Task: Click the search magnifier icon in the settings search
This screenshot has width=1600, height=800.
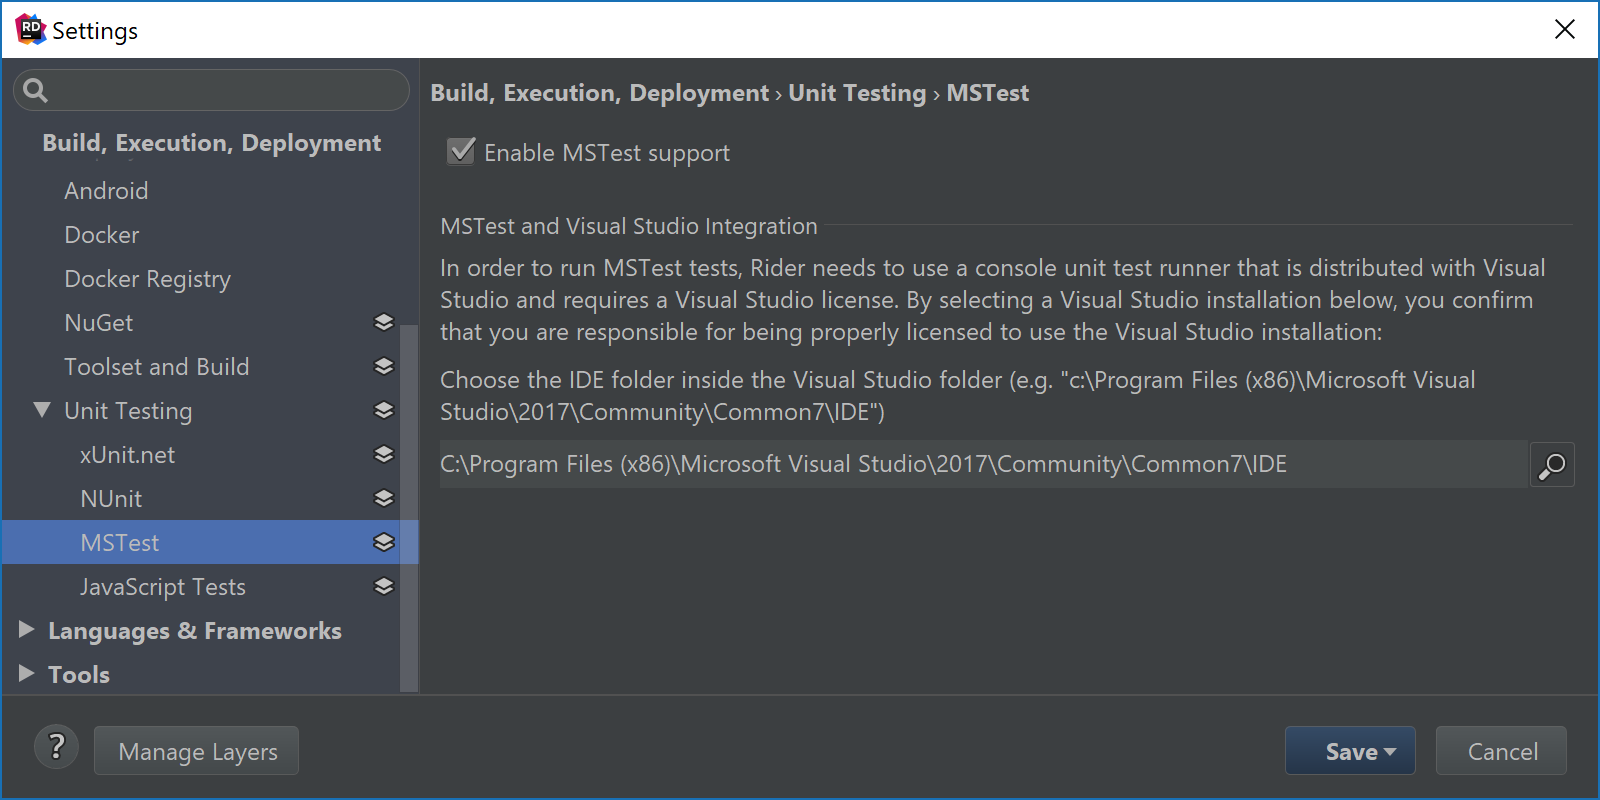Action: pos(35,90)
